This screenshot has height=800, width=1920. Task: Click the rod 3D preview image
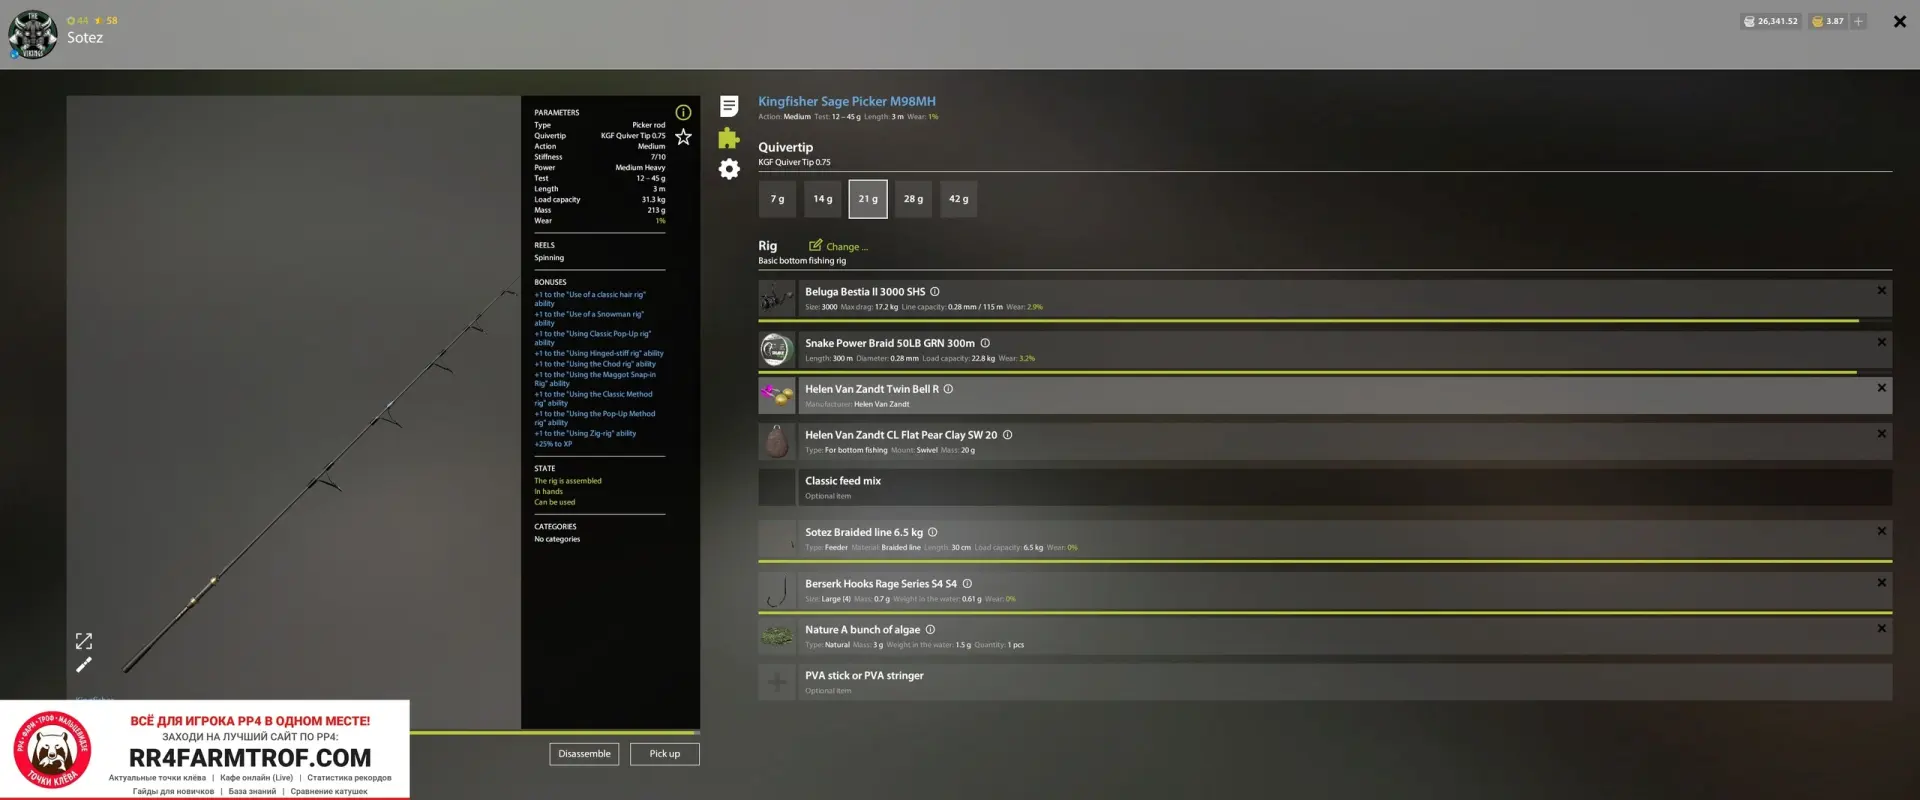coord(294,412)
